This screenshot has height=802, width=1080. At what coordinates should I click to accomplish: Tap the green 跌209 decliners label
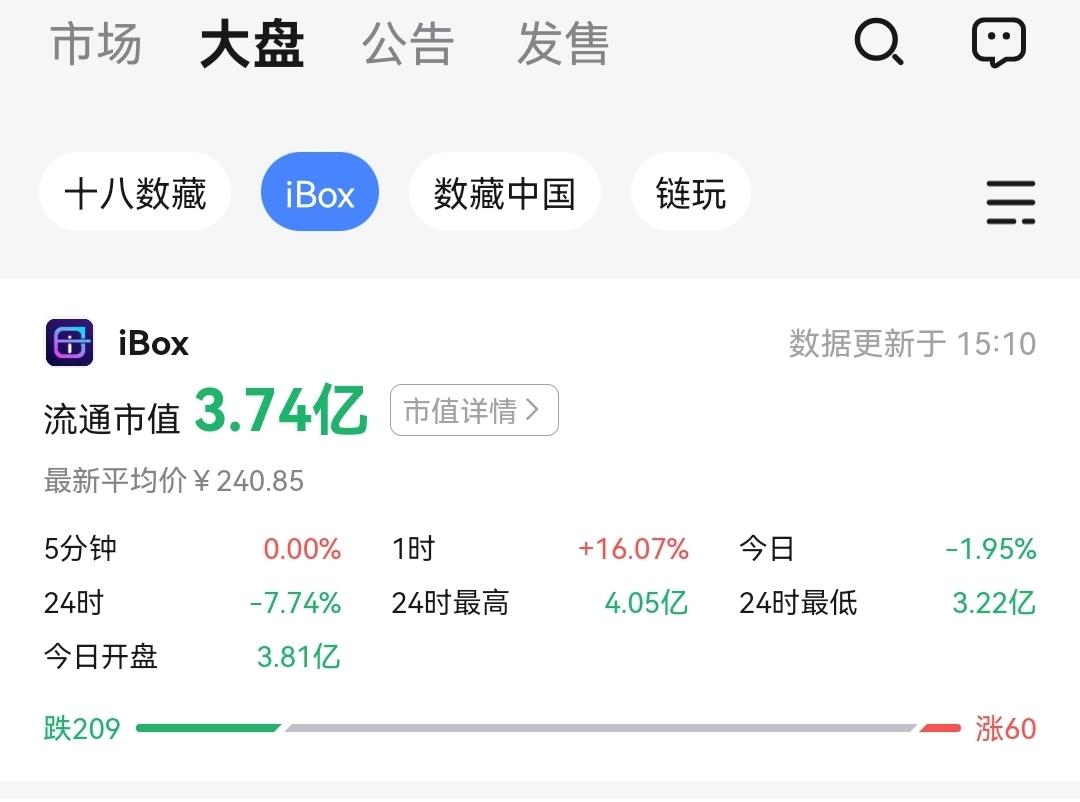82,728
